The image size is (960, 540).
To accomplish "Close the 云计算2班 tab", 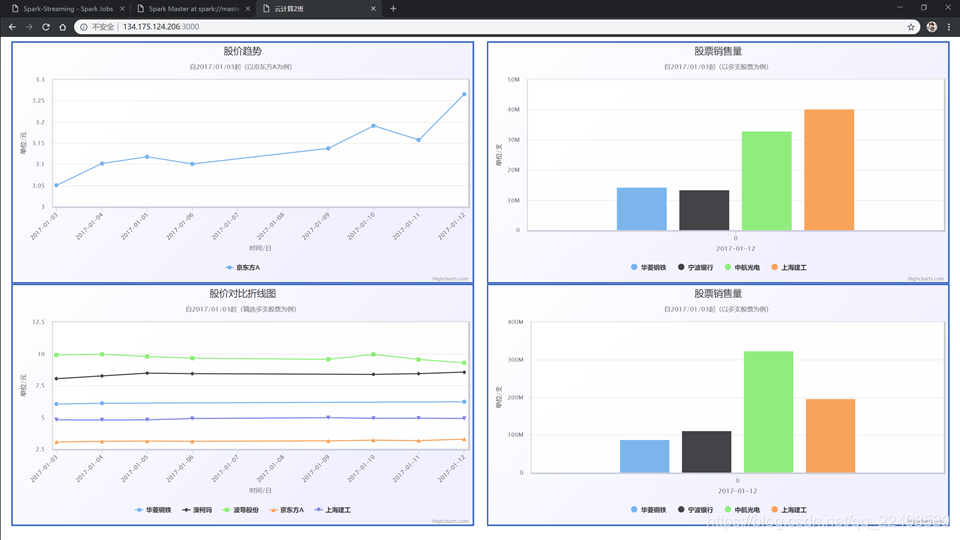I will pos(373,9).
